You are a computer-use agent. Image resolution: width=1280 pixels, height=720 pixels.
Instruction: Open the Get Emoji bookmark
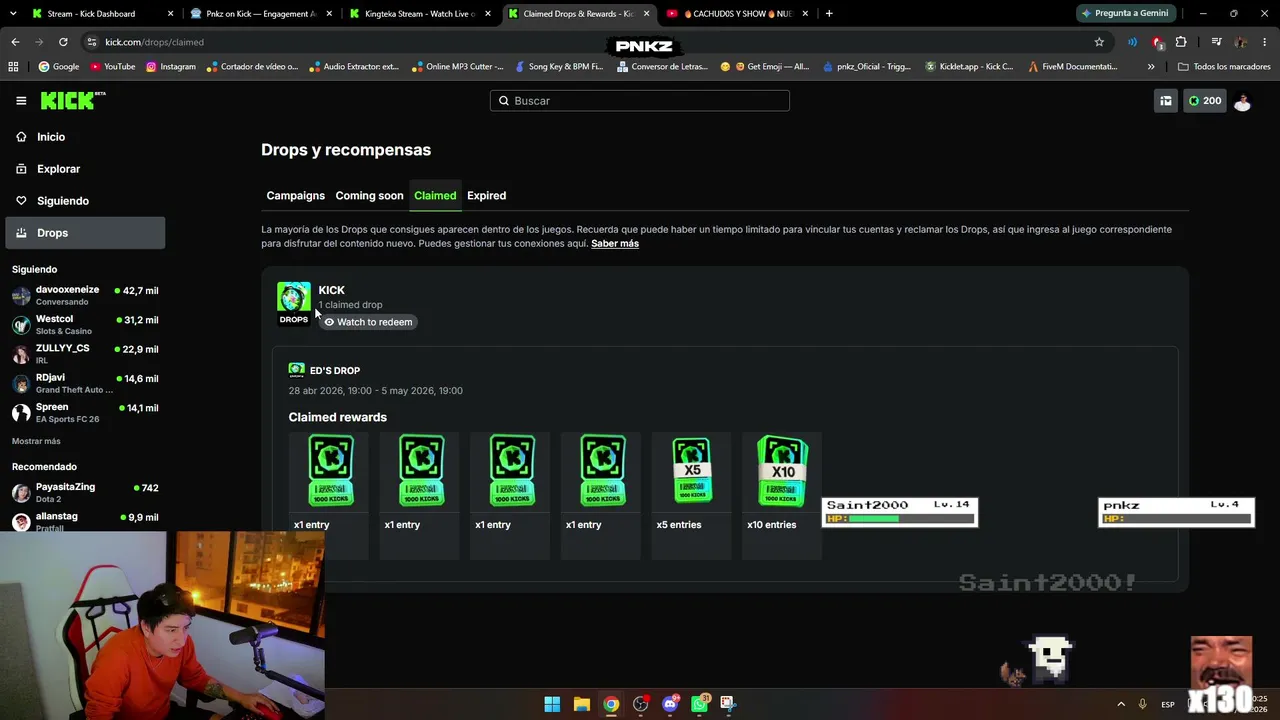click(x=765, y=67)
